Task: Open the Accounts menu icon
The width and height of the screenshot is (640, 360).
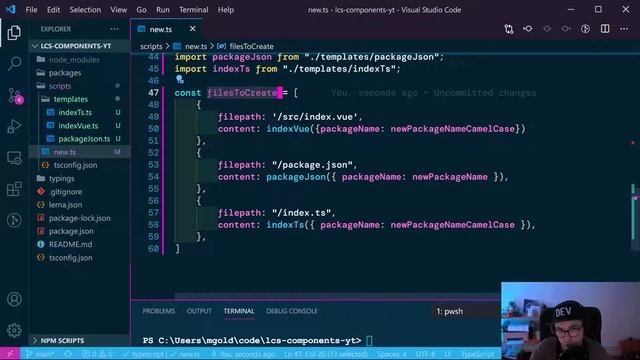Action: tap(14, 299)
